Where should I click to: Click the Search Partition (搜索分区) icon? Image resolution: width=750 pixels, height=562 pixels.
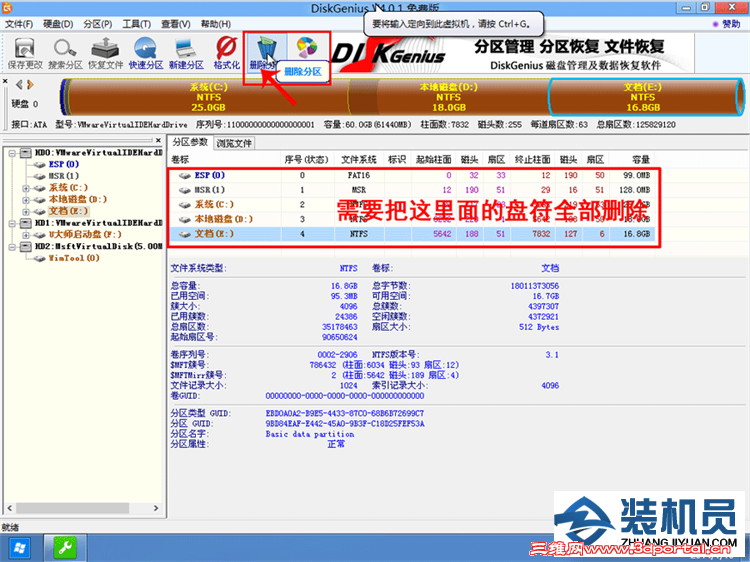[x=65, y=53]
